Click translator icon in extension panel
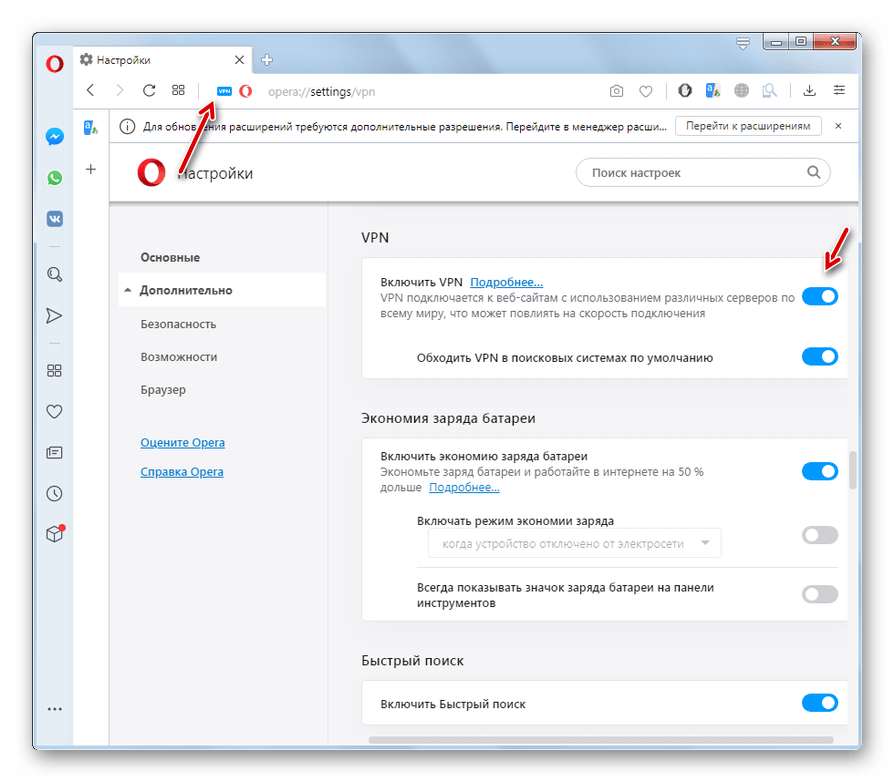 click(91, 127)
